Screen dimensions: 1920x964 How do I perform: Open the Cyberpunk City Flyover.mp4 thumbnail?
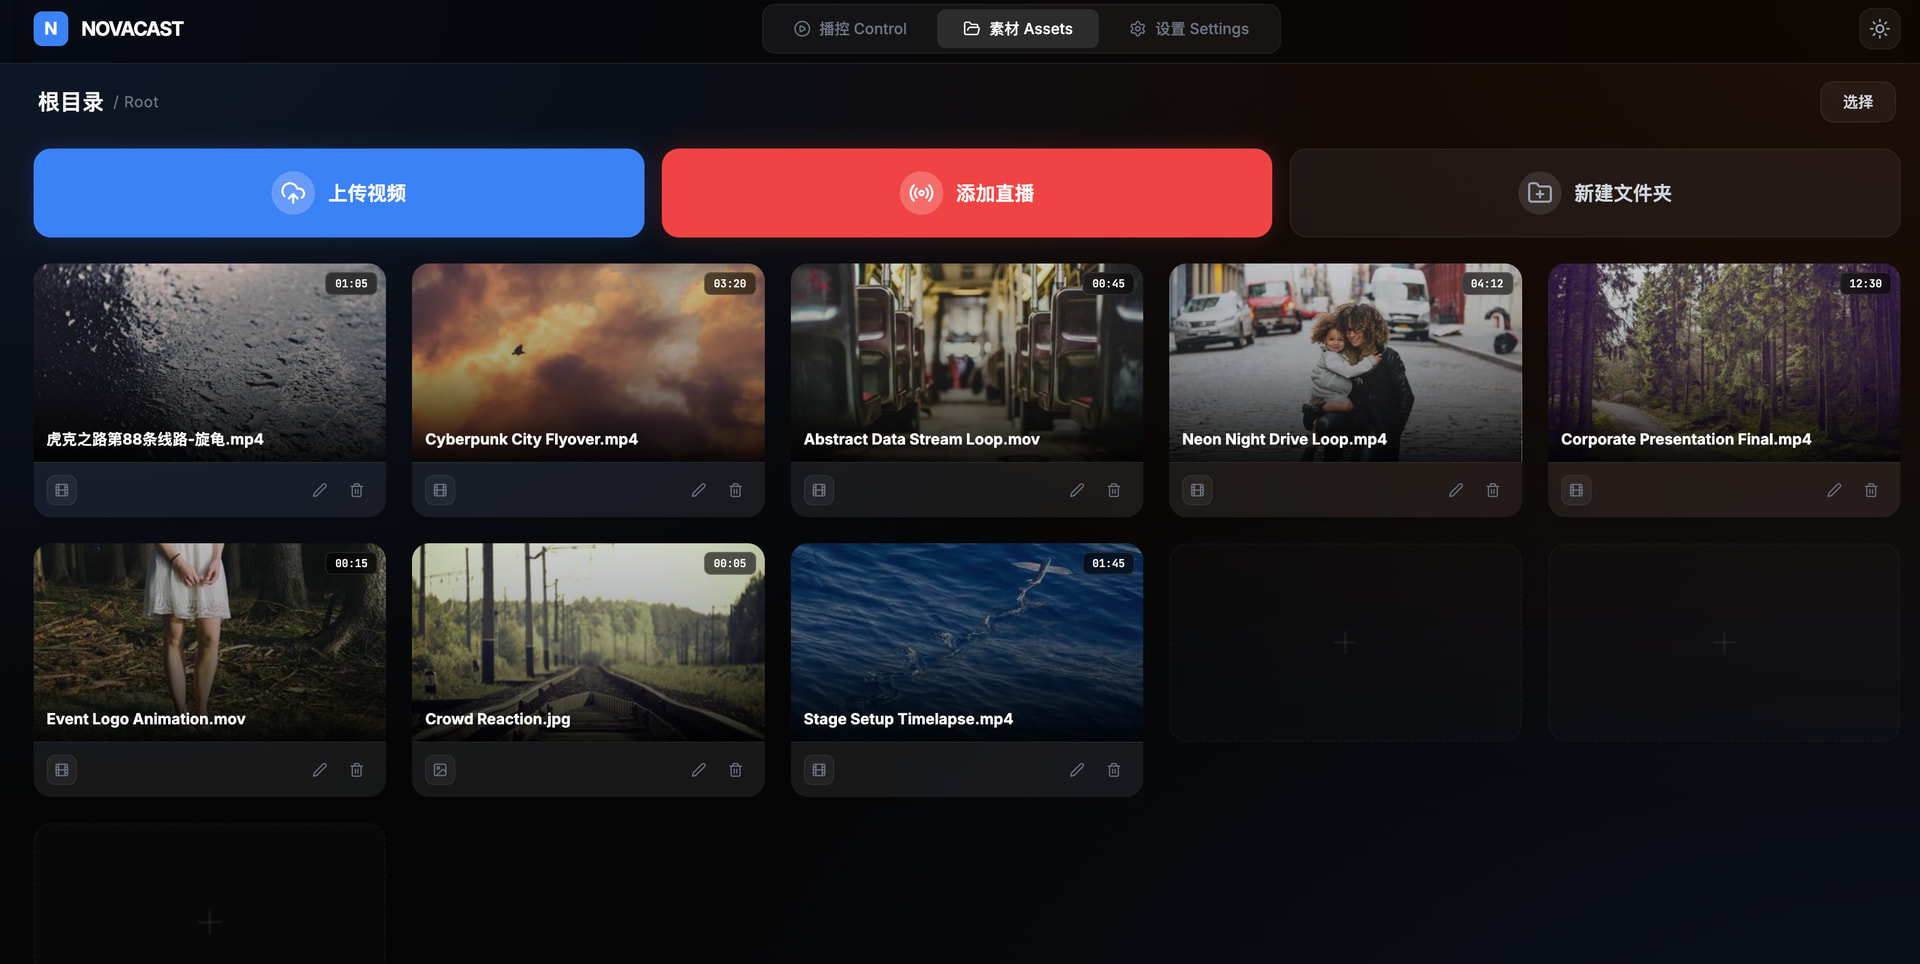pyautogui.click(x=588, y=362)
